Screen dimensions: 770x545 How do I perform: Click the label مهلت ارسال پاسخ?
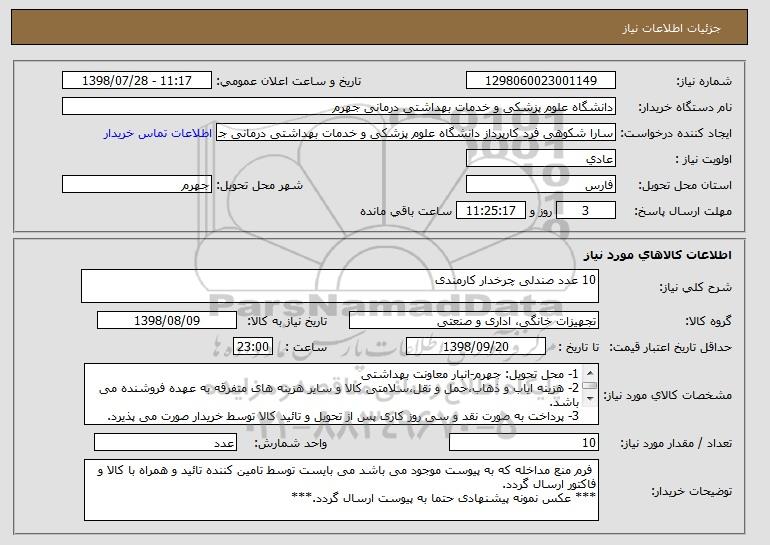683,211
